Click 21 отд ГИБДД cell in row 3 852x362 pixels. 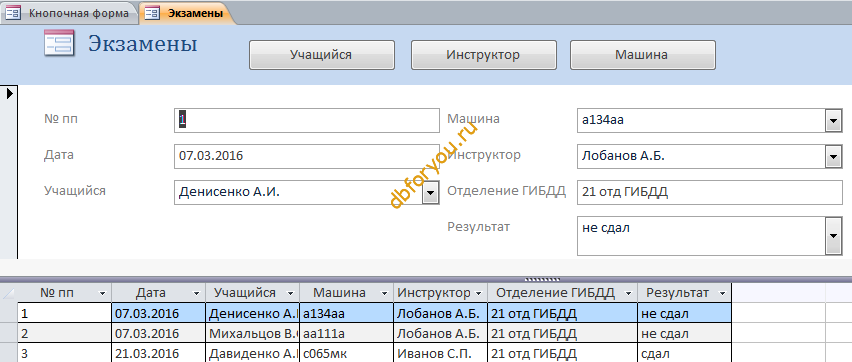(x=562, y=353)
